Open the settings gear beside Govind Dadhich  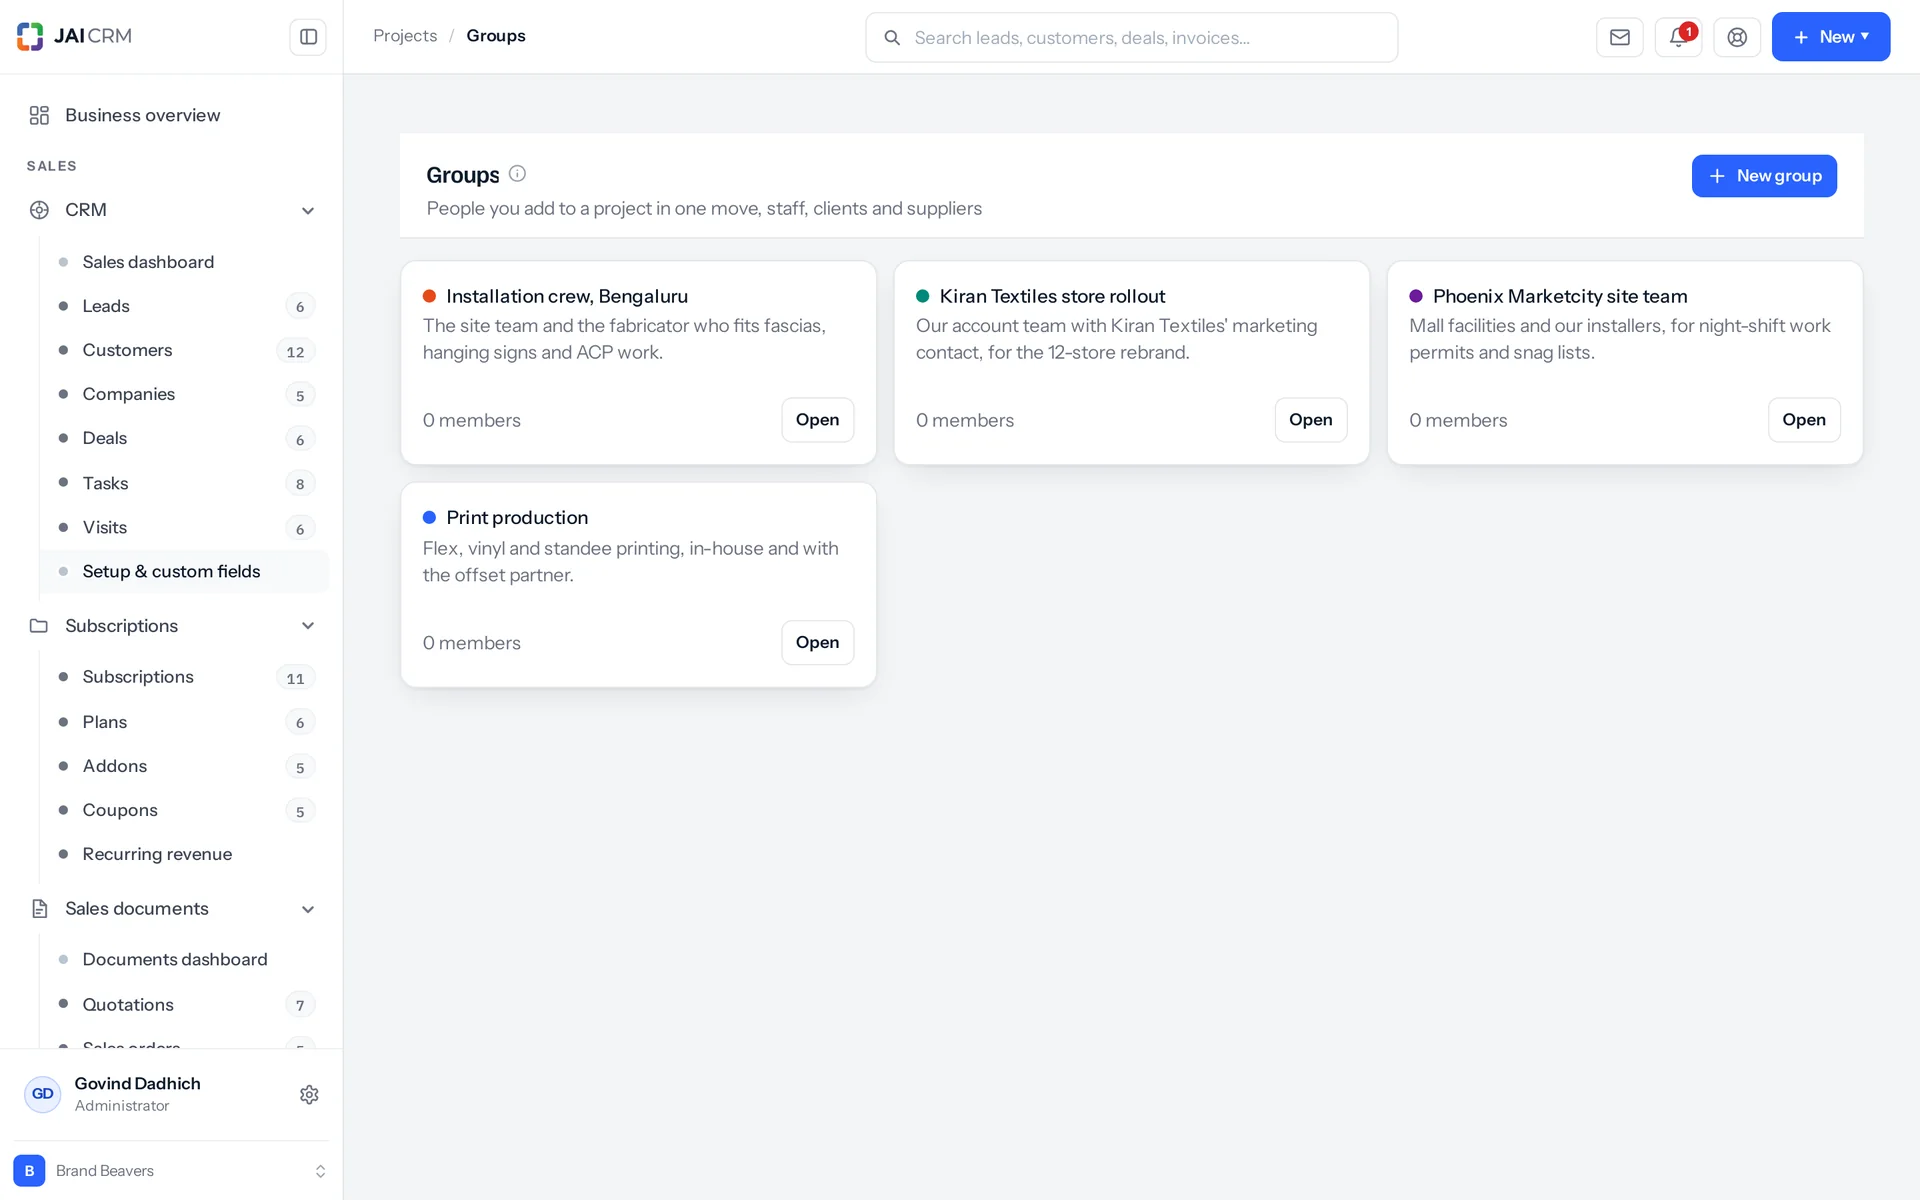click(309, 1094)
